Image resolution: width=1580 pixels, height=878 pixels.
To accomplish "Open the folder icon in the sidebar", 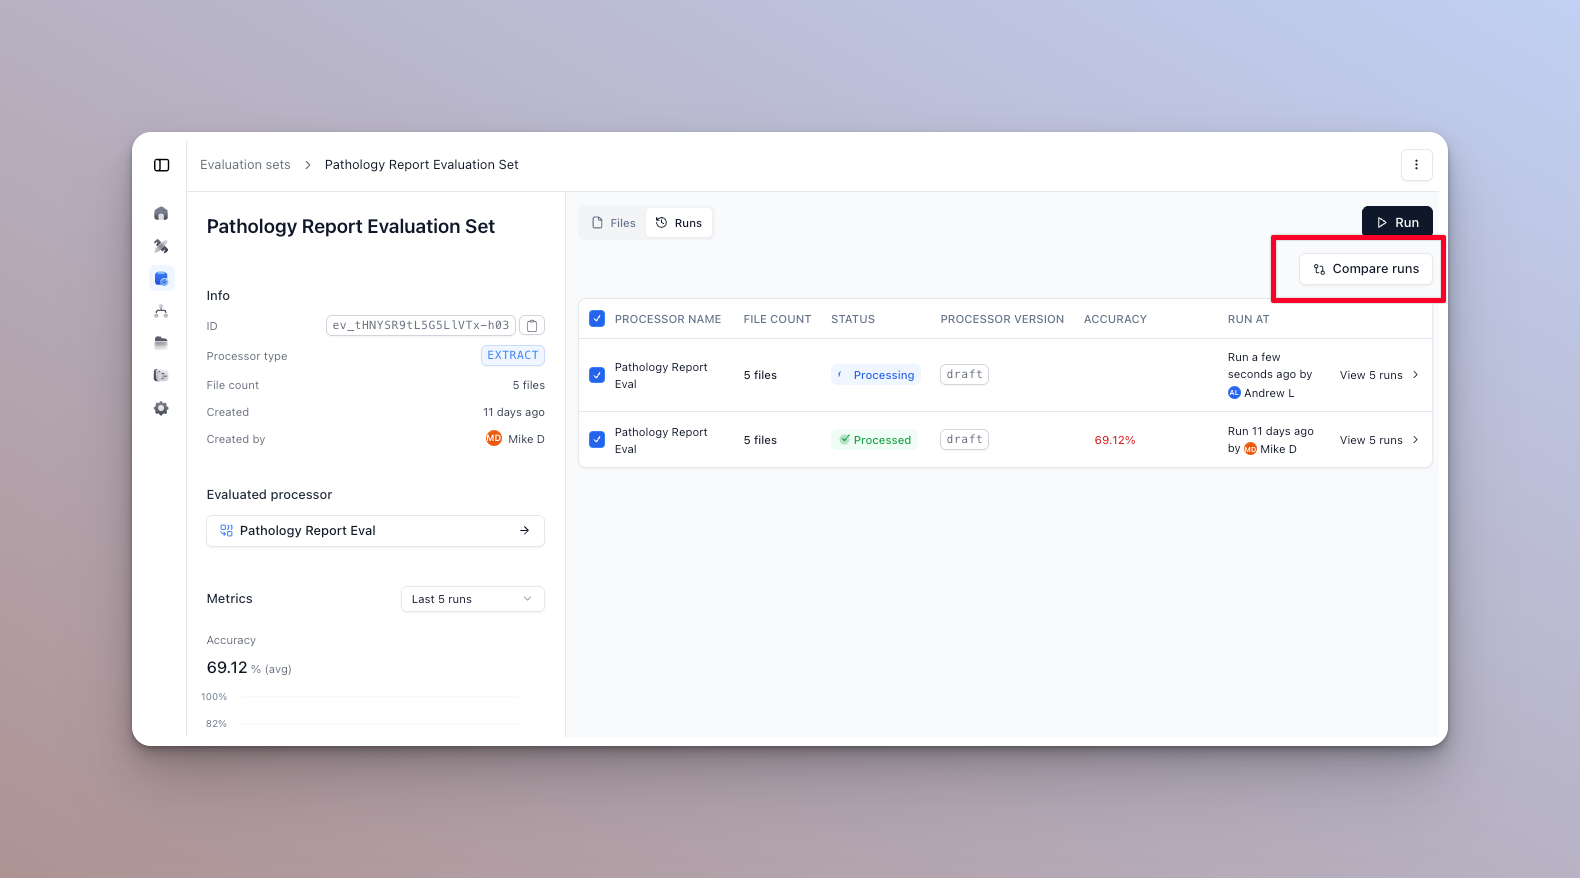I will click(161, 343).
